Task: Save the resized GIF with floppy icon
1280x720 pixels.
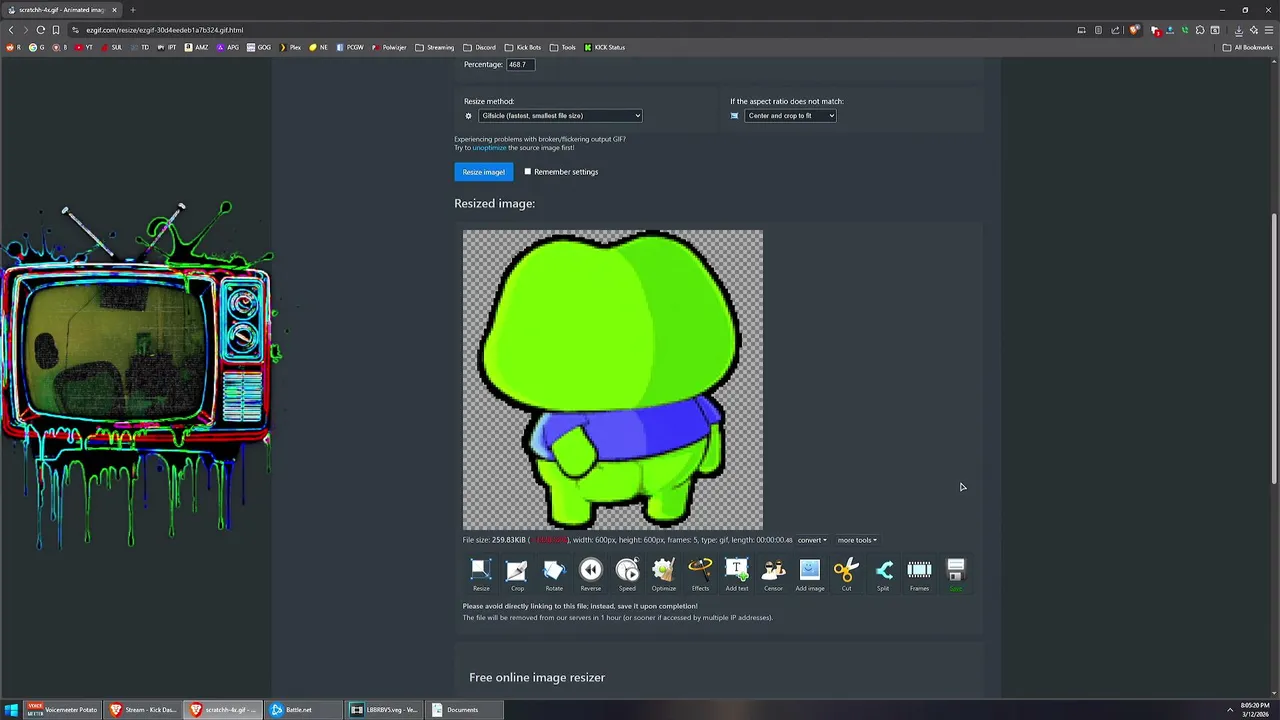Action: (x=956, y=575)
